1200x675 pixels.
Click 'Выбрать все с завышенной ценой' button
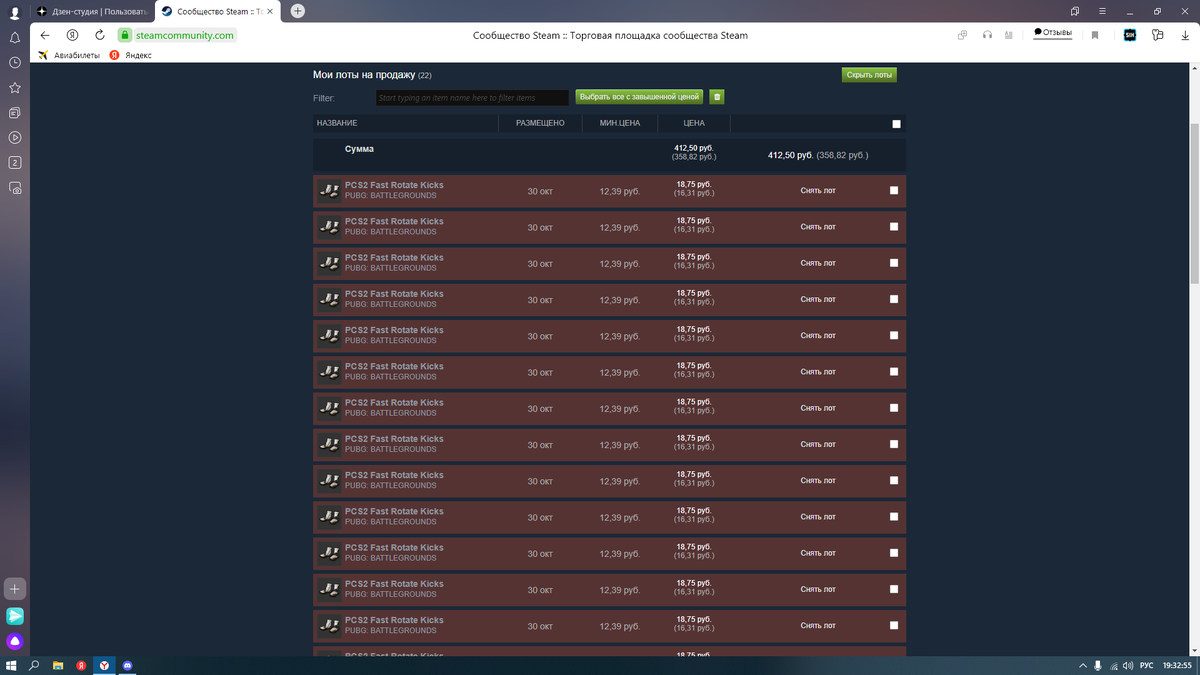638,97
